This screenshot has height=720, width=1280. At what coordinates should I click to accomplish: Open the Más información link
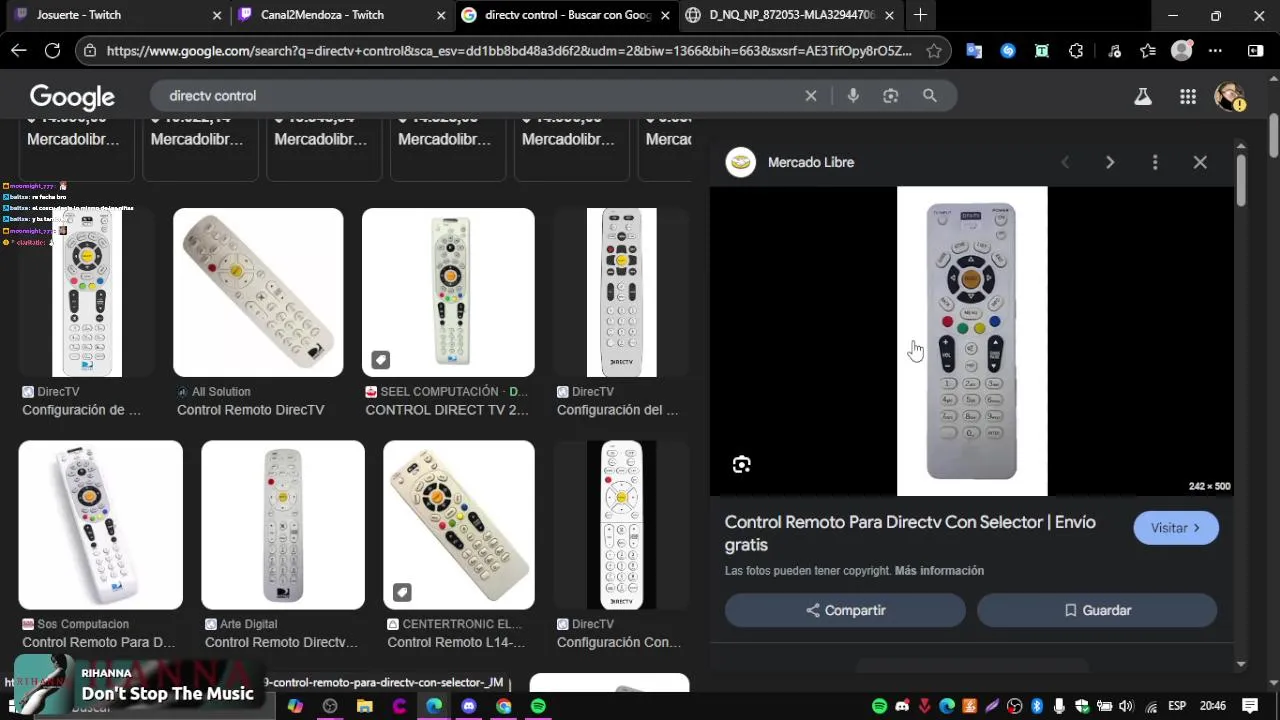[939, 571]
